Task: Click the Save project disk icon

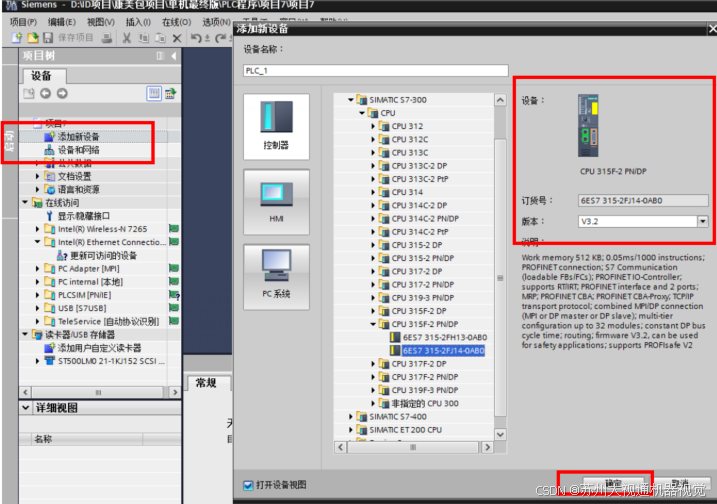Action: [48, 38]
